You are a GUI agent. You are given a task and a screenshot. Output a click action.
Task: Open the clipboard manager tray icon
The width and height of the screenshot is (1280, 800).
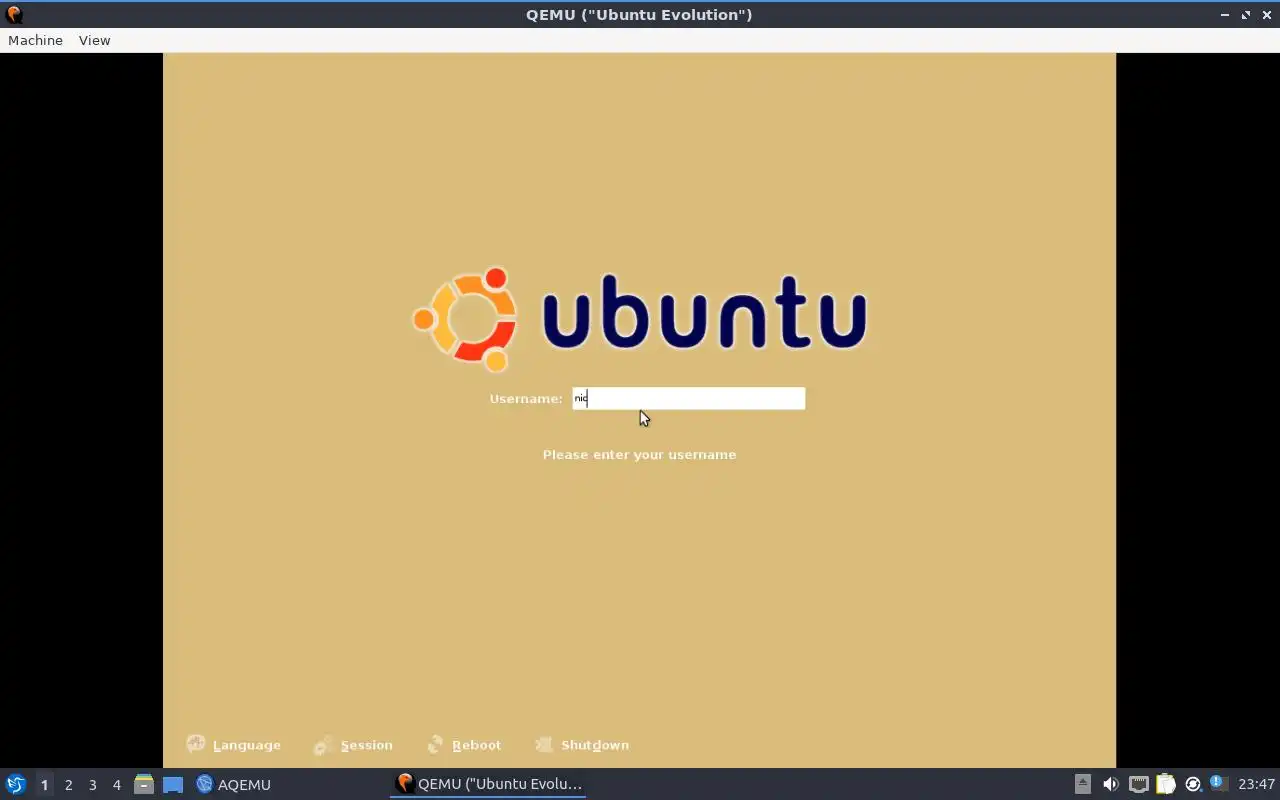point(1165,784)
